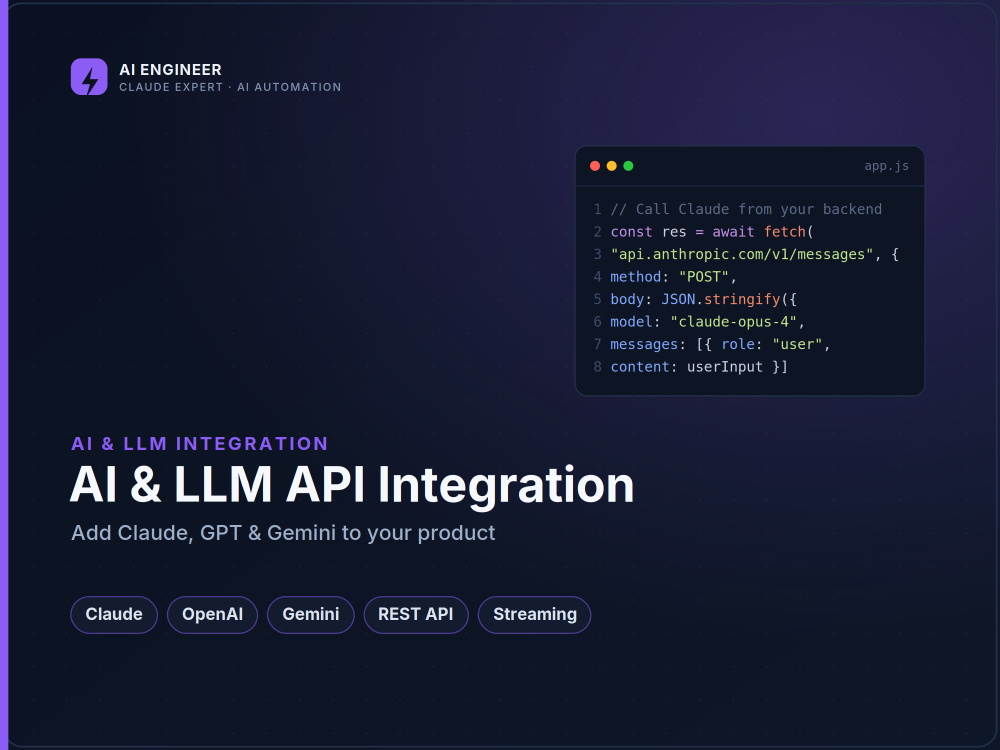Click the purple AI & LLM INTEGRATION eyebrow text
Screen dimensions: 1000x750
(x=200, y=443)
